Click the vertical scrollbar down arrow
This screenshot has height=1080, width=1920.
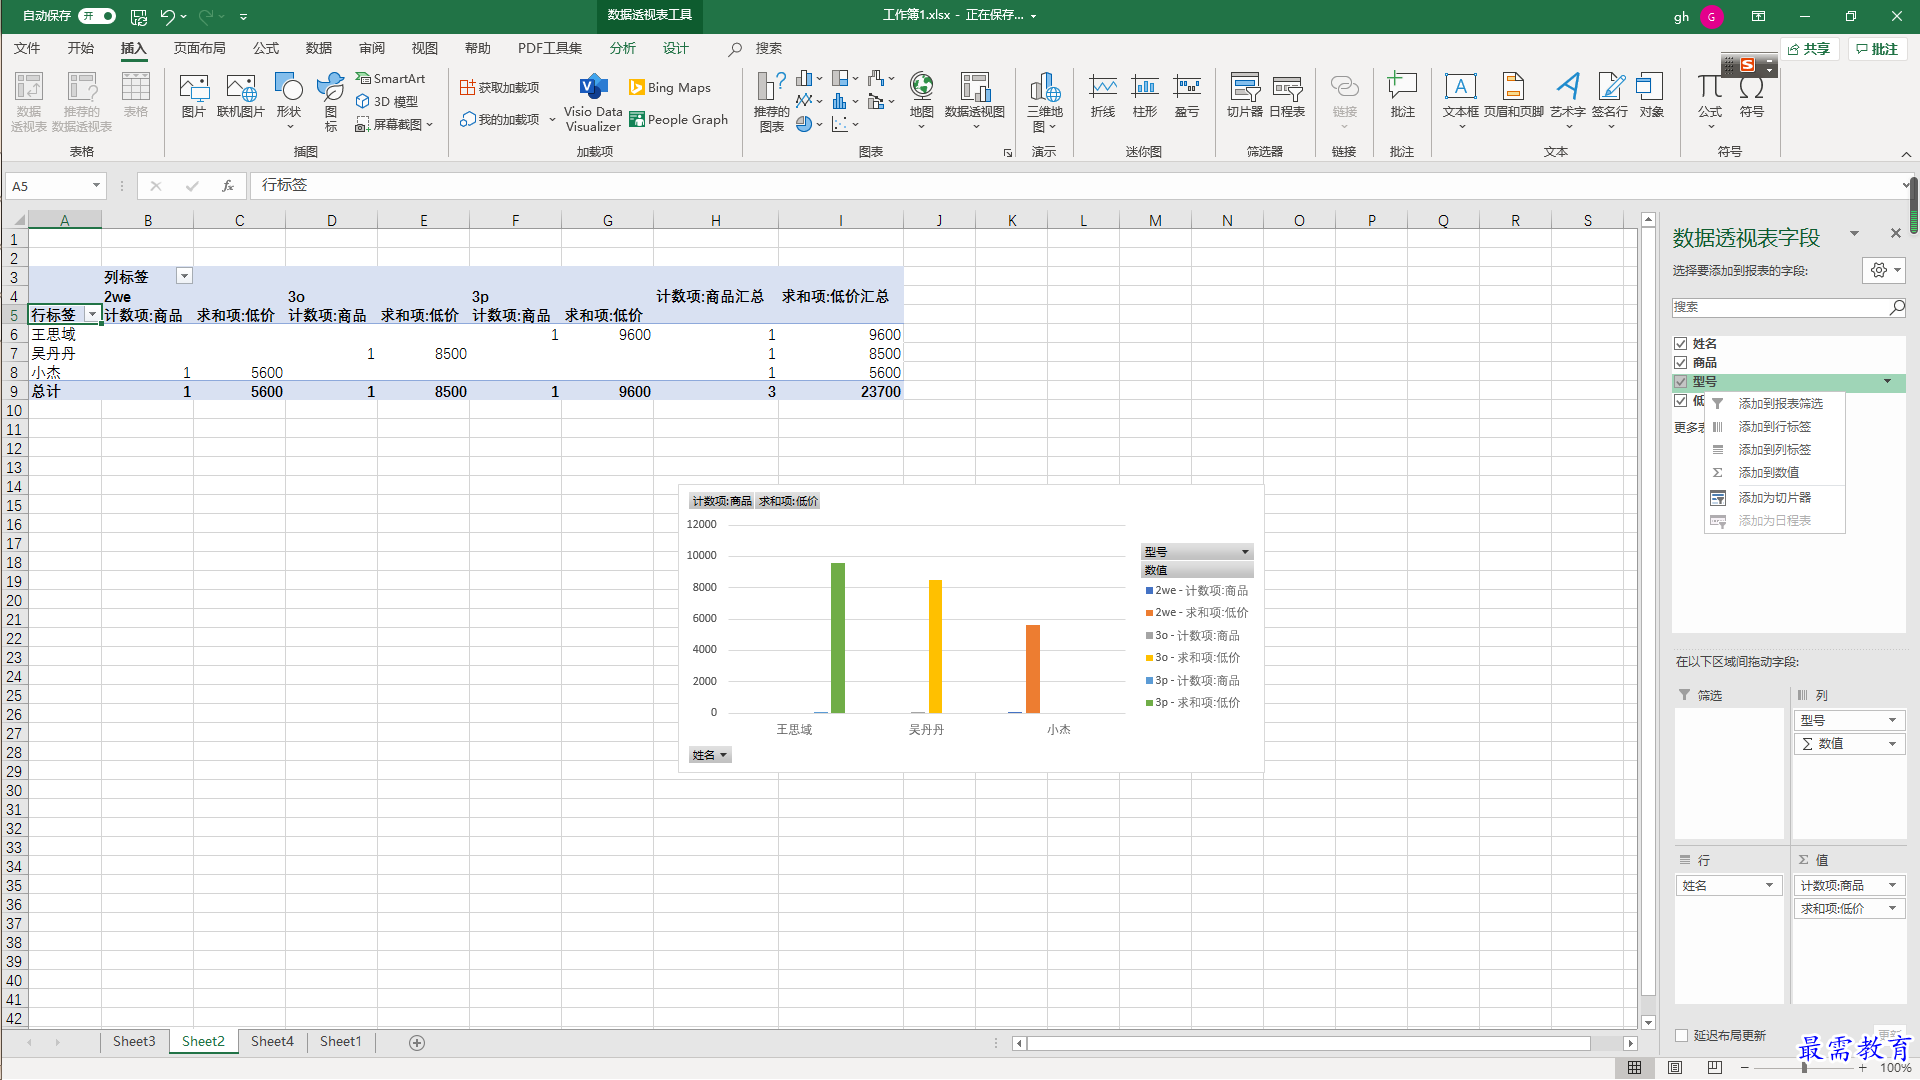pos(1648,1022)
